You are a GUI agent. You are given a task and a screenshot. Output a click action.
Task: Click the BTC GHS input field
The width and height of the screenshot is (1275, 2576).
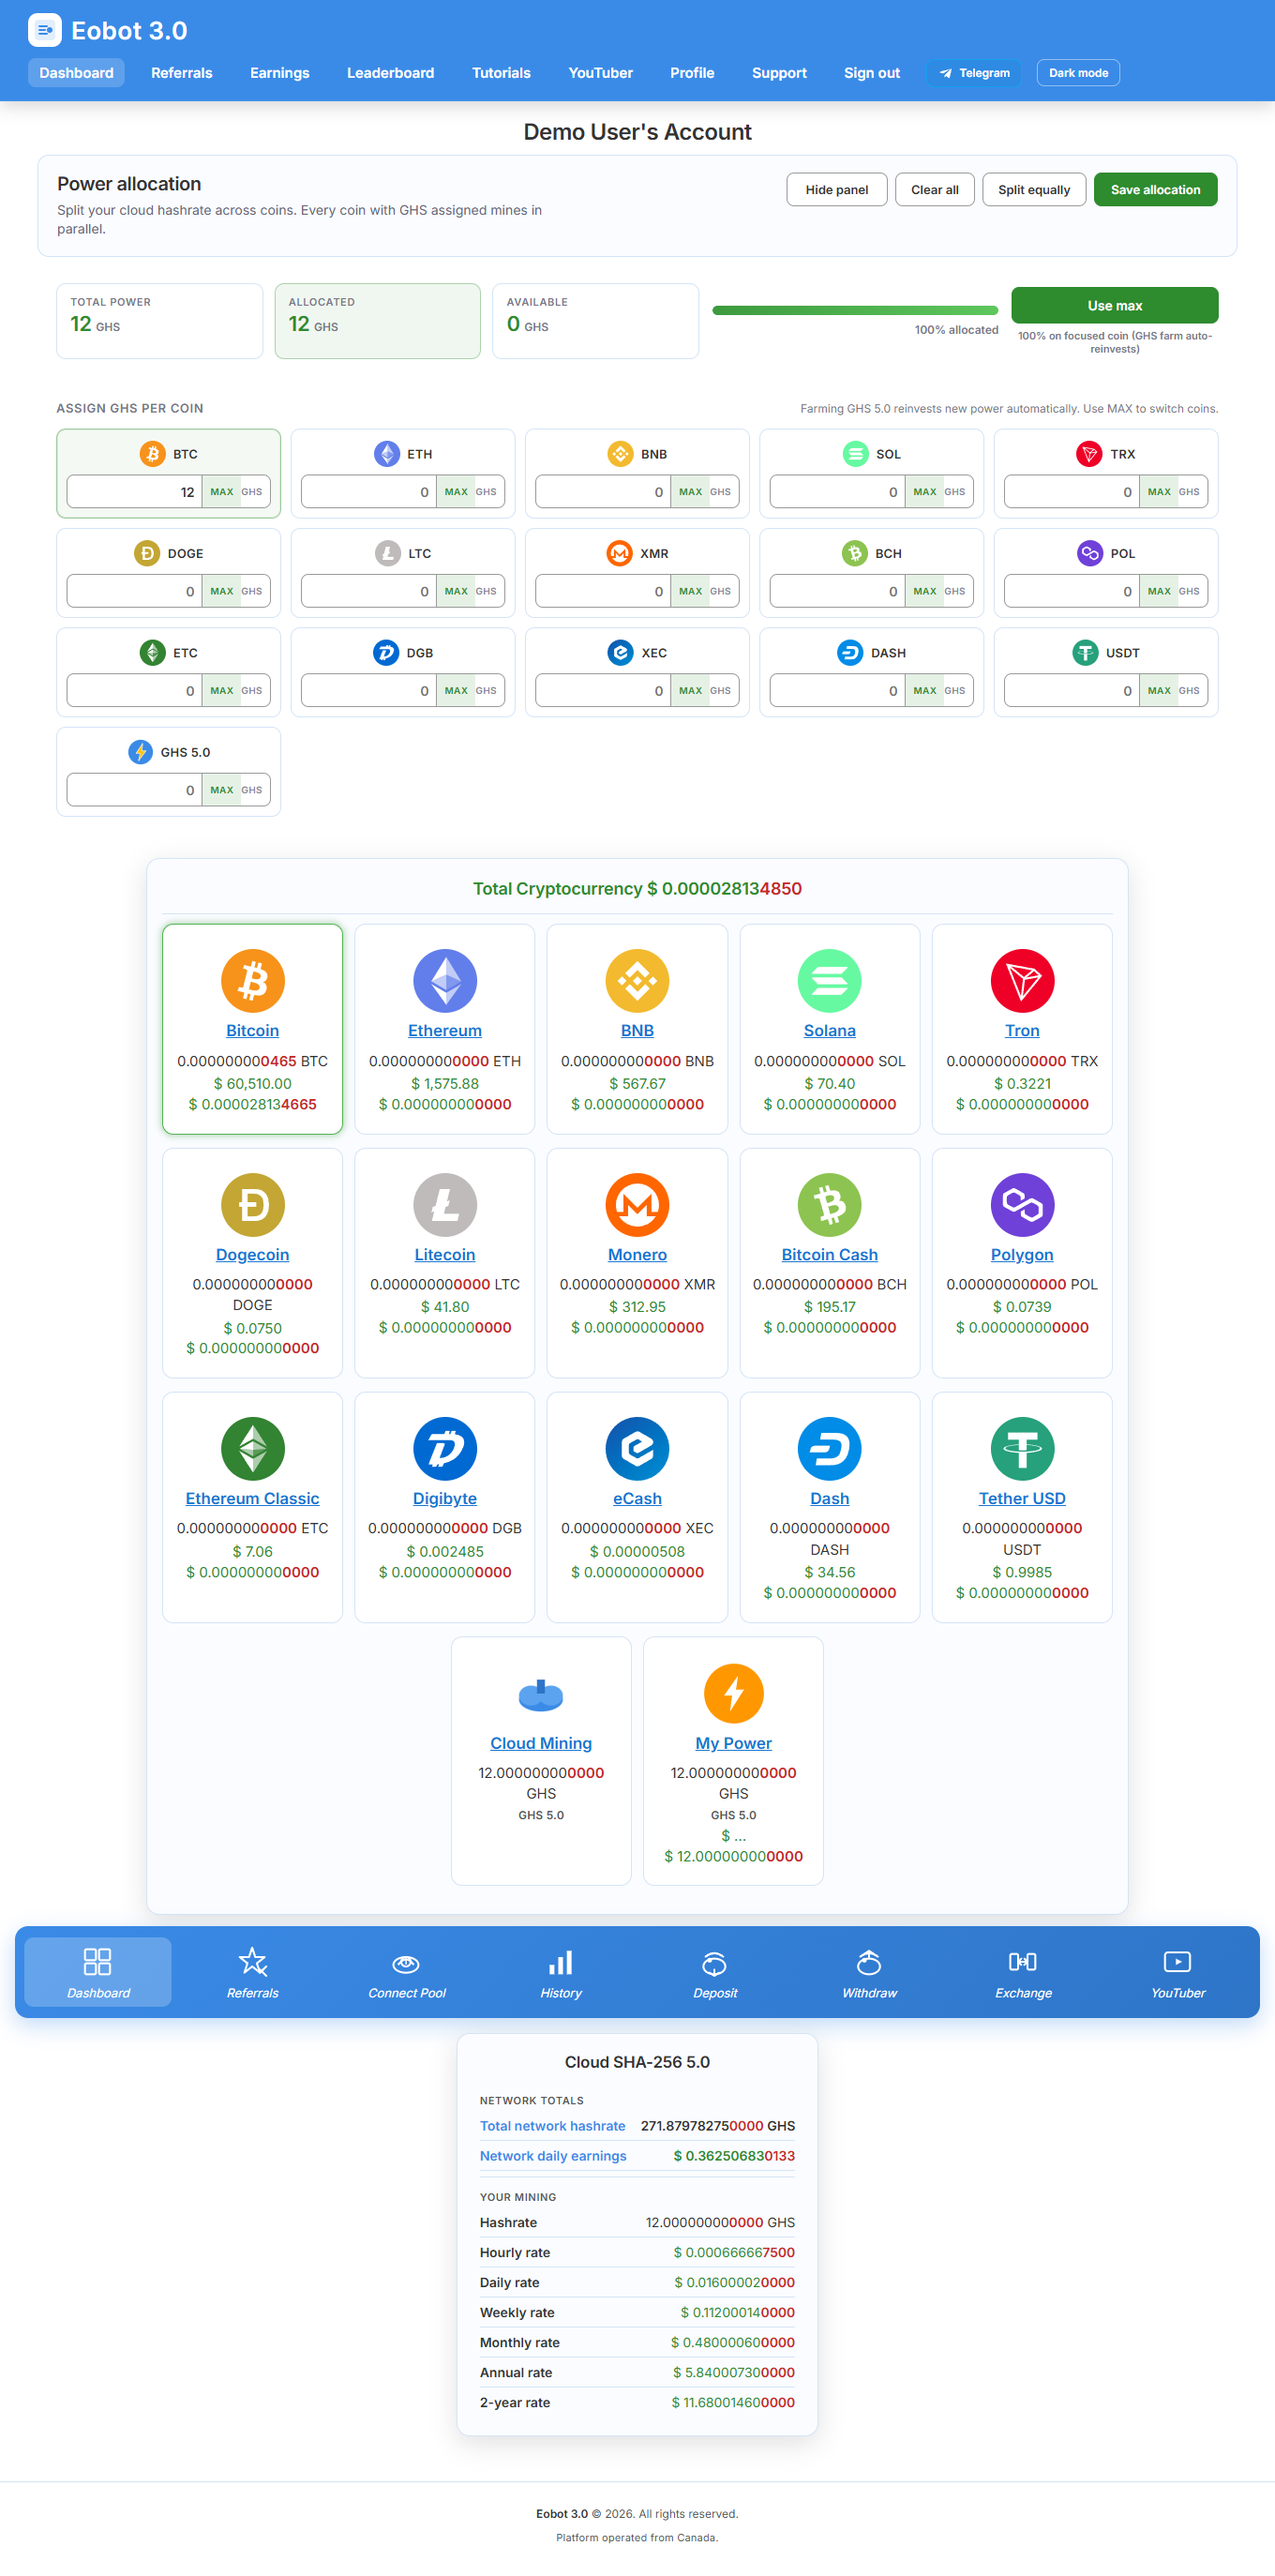[x=135, y=492]
